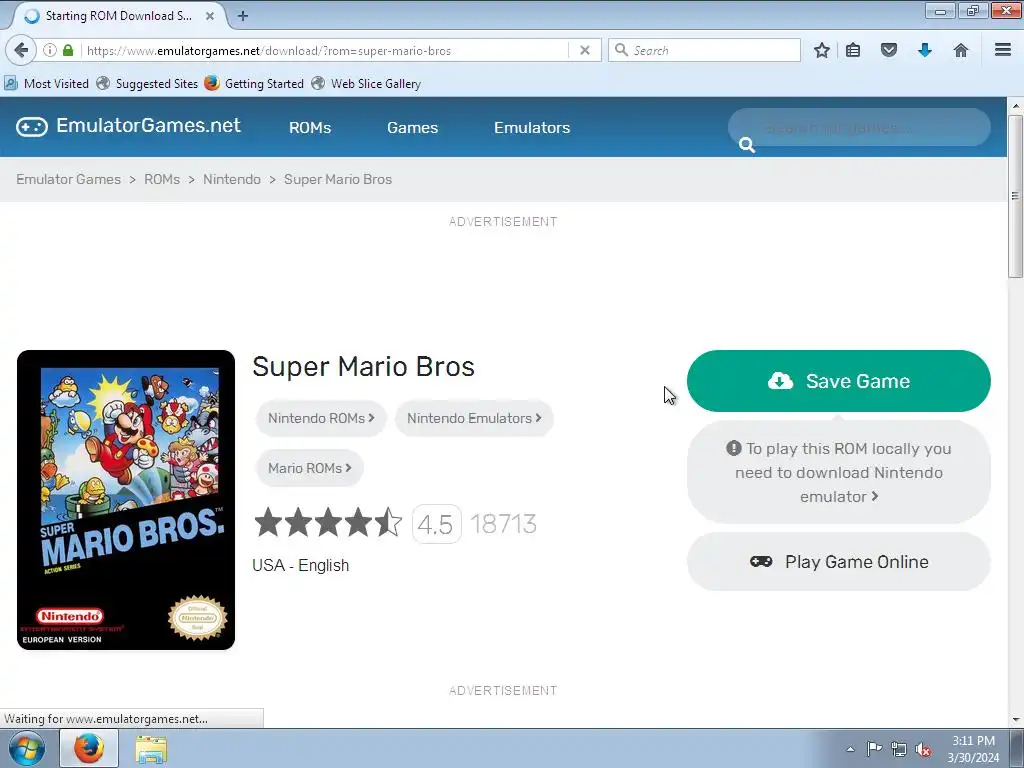Open the Games navigation menu item
The width and height of the screenshot is (1024, 768).
413,127
